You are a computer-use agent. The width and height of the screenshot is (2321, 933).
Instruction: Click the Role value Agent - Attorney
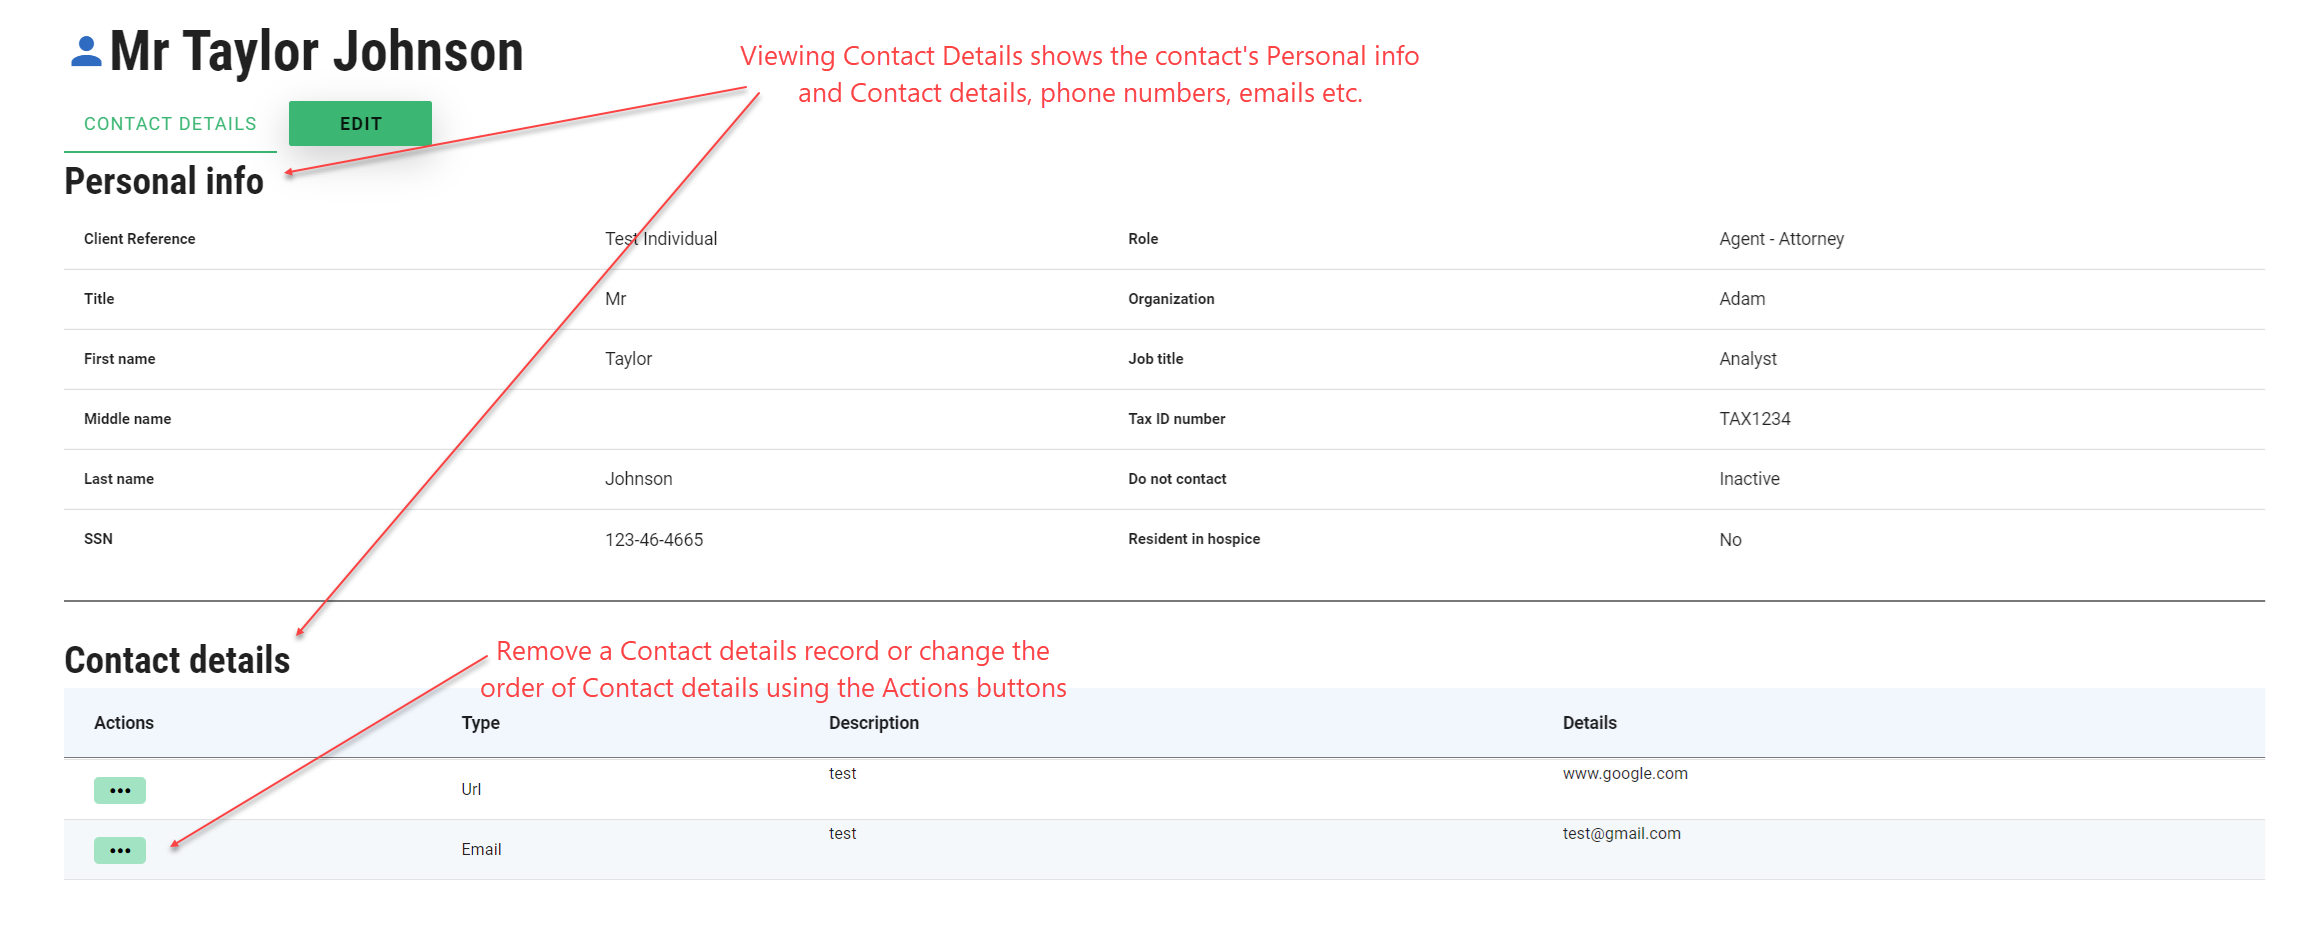(1781, 239)
